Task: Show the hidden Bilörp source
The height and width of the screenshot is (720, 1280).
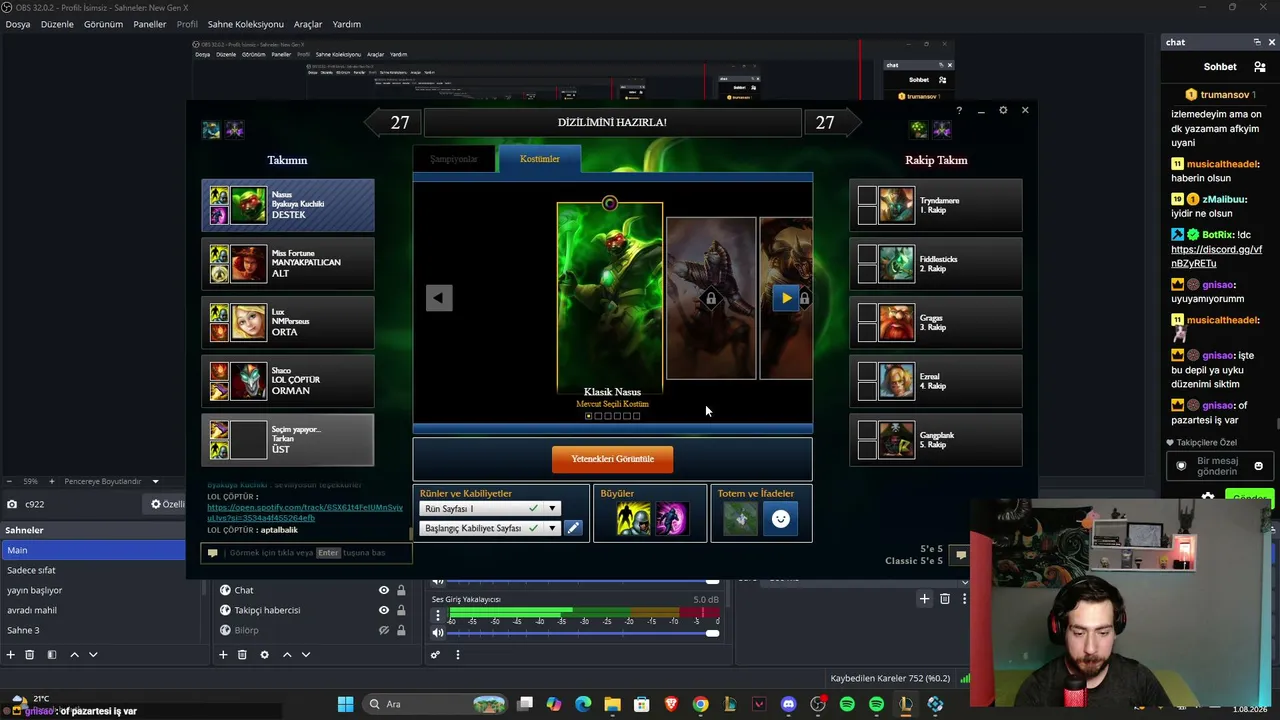Action: pos(383,630)
